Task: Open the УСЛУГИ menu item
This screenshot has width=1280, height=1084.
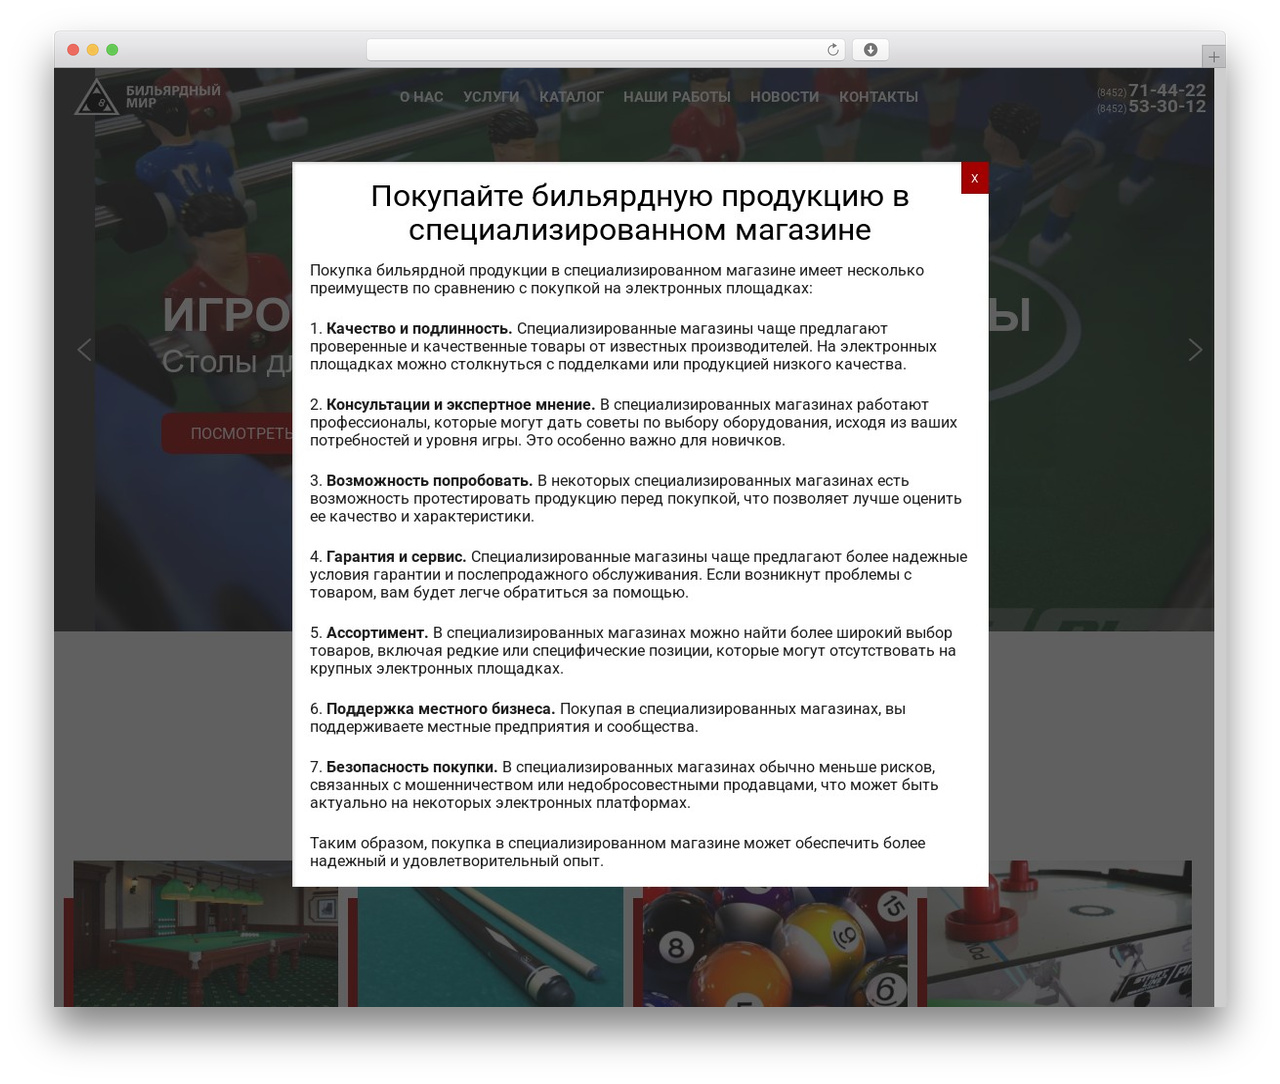Action: point(491,97)
